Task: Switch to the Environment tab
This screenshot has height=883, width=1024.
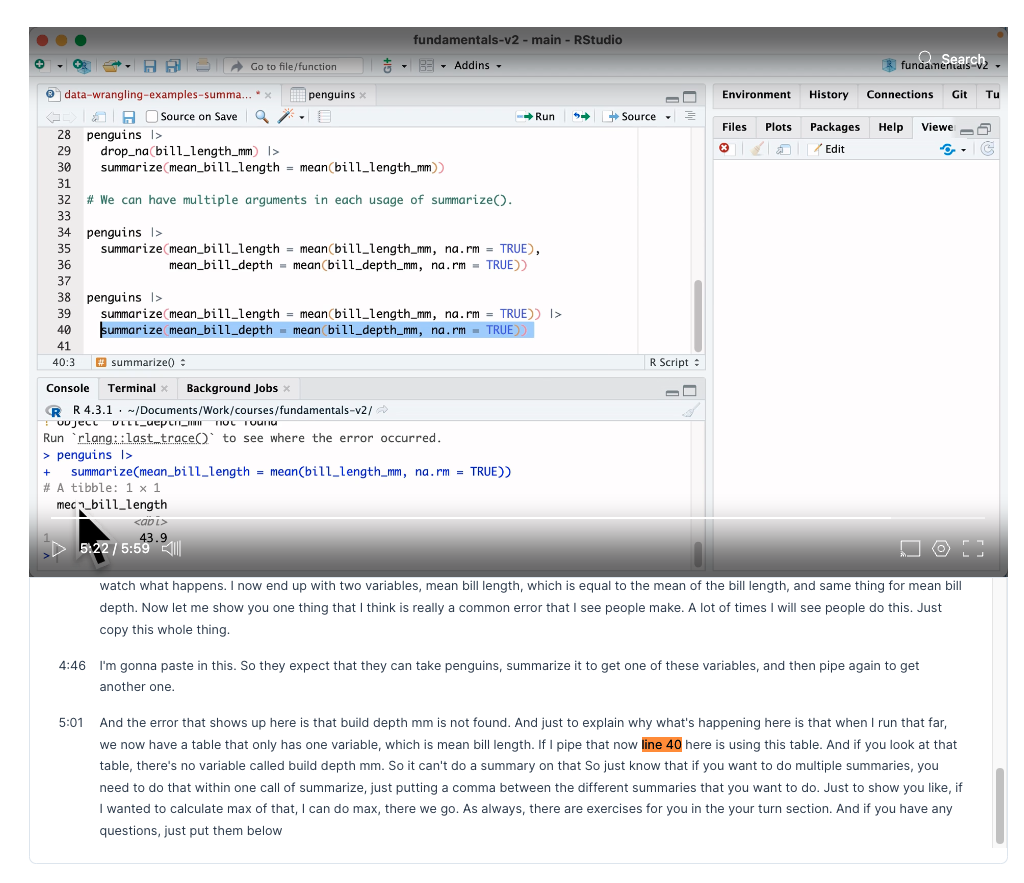Action: click(x=756, y=95)
